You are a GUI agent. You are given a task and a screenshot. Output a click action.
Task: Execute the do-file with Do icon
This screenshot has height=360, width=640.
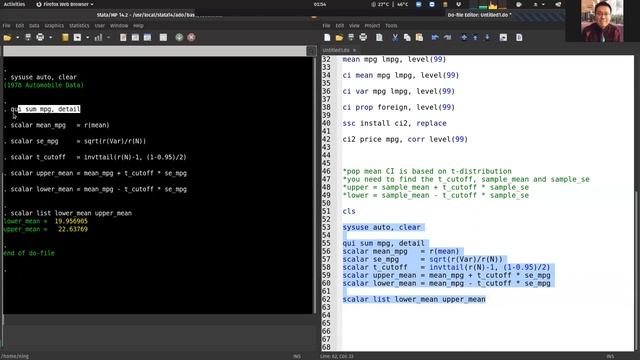[519, 38]
